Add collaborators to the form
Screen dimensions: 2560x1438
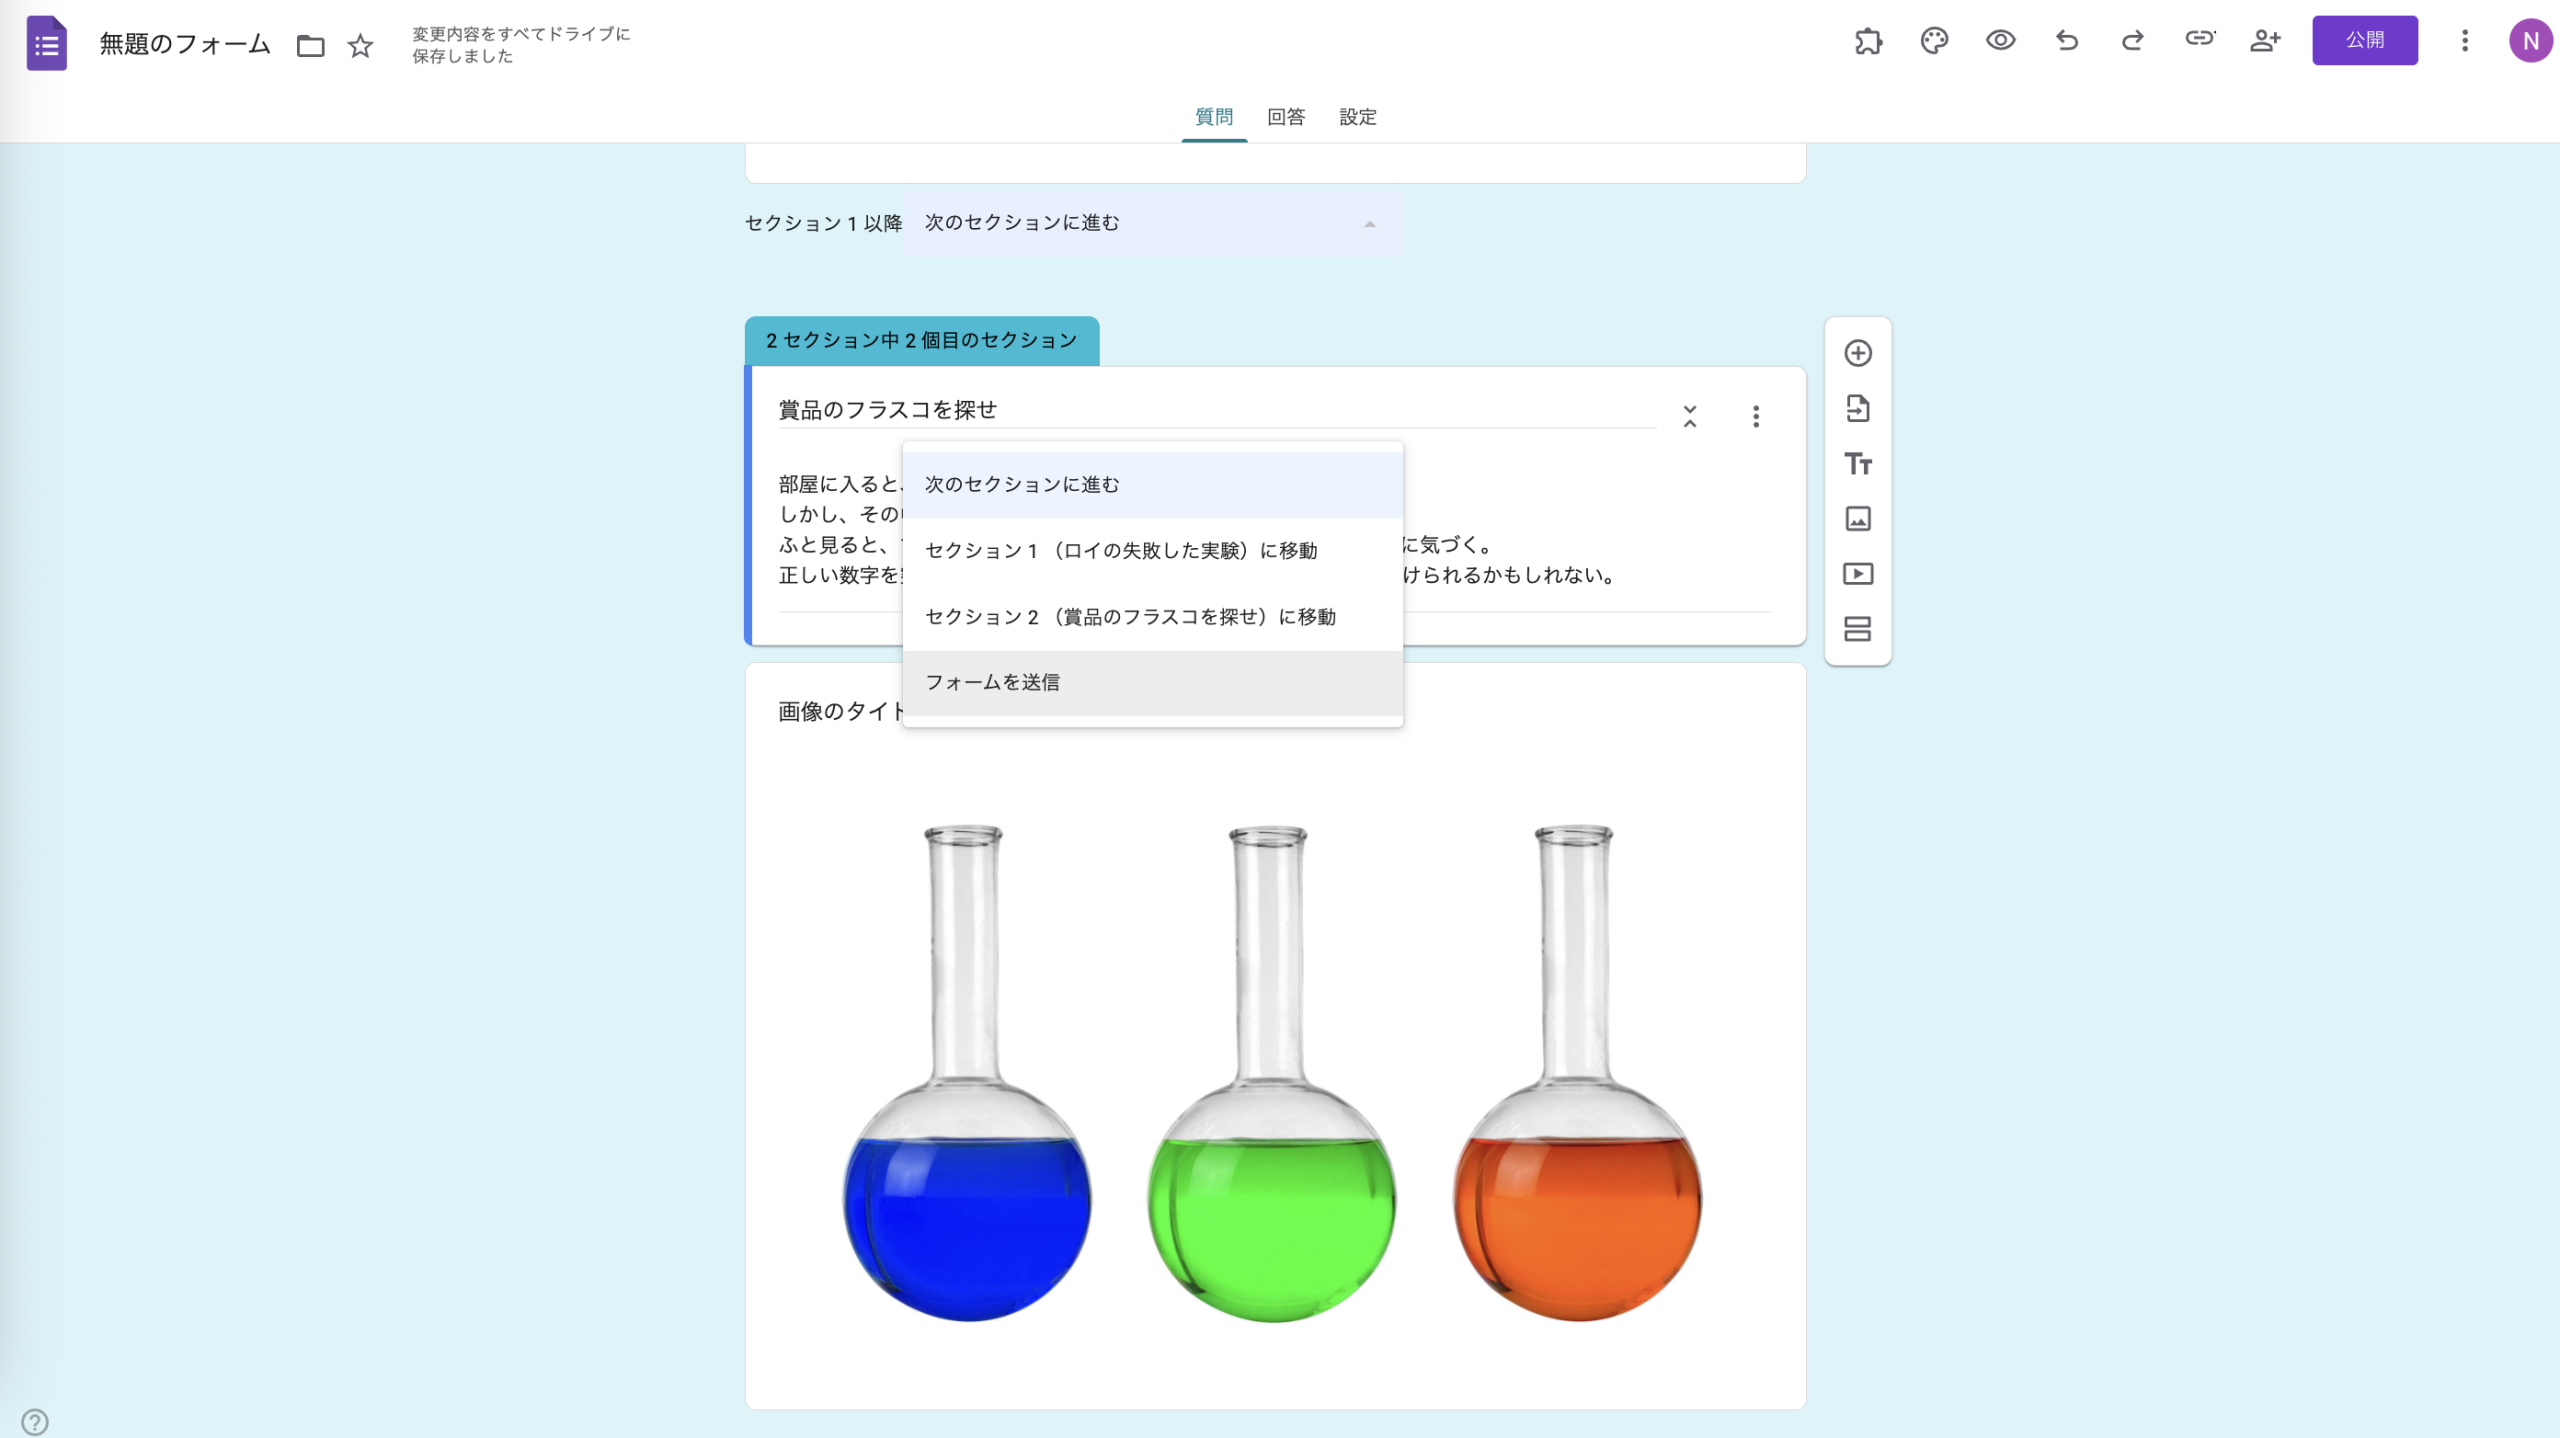point(2266,40)
